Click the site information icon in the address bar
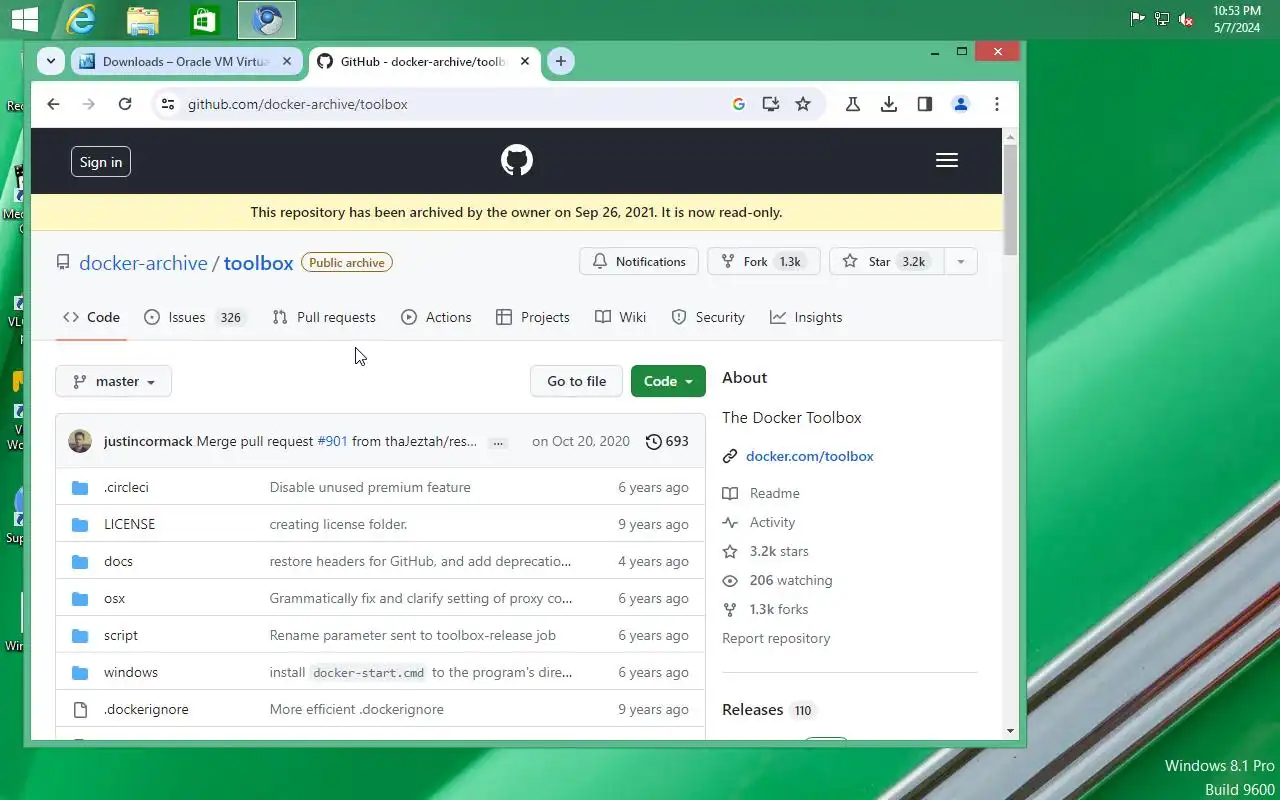Image resolution: width=1280 pixels, height=800 pixels. coord(168,104)
